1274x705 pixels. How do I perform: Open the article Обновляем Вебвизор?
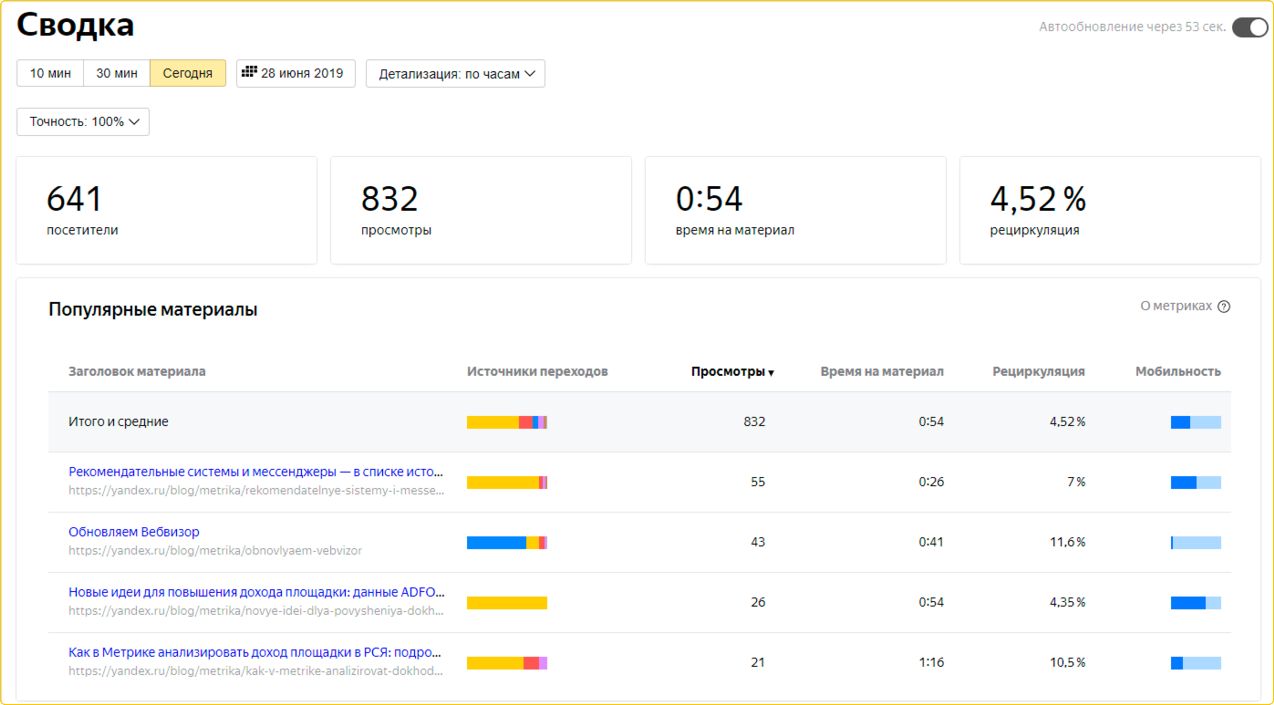tap(134, 531)
